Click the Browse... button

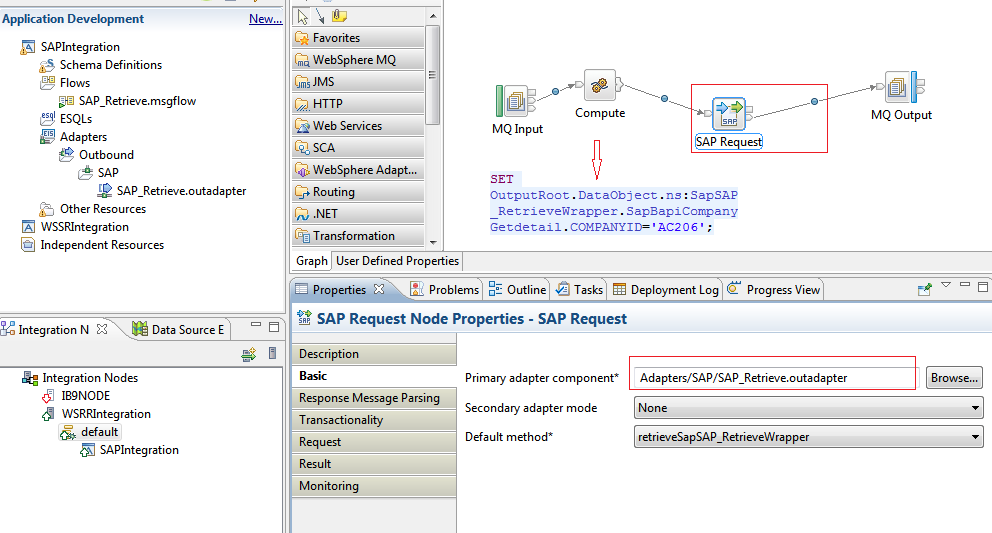[x=954, y=378]
